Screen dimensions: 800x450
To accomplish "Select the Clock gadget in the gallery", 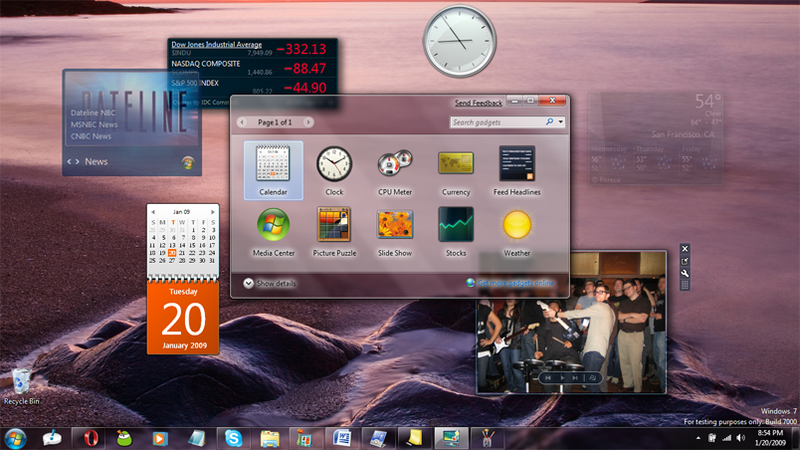I will tap(334, 170).
